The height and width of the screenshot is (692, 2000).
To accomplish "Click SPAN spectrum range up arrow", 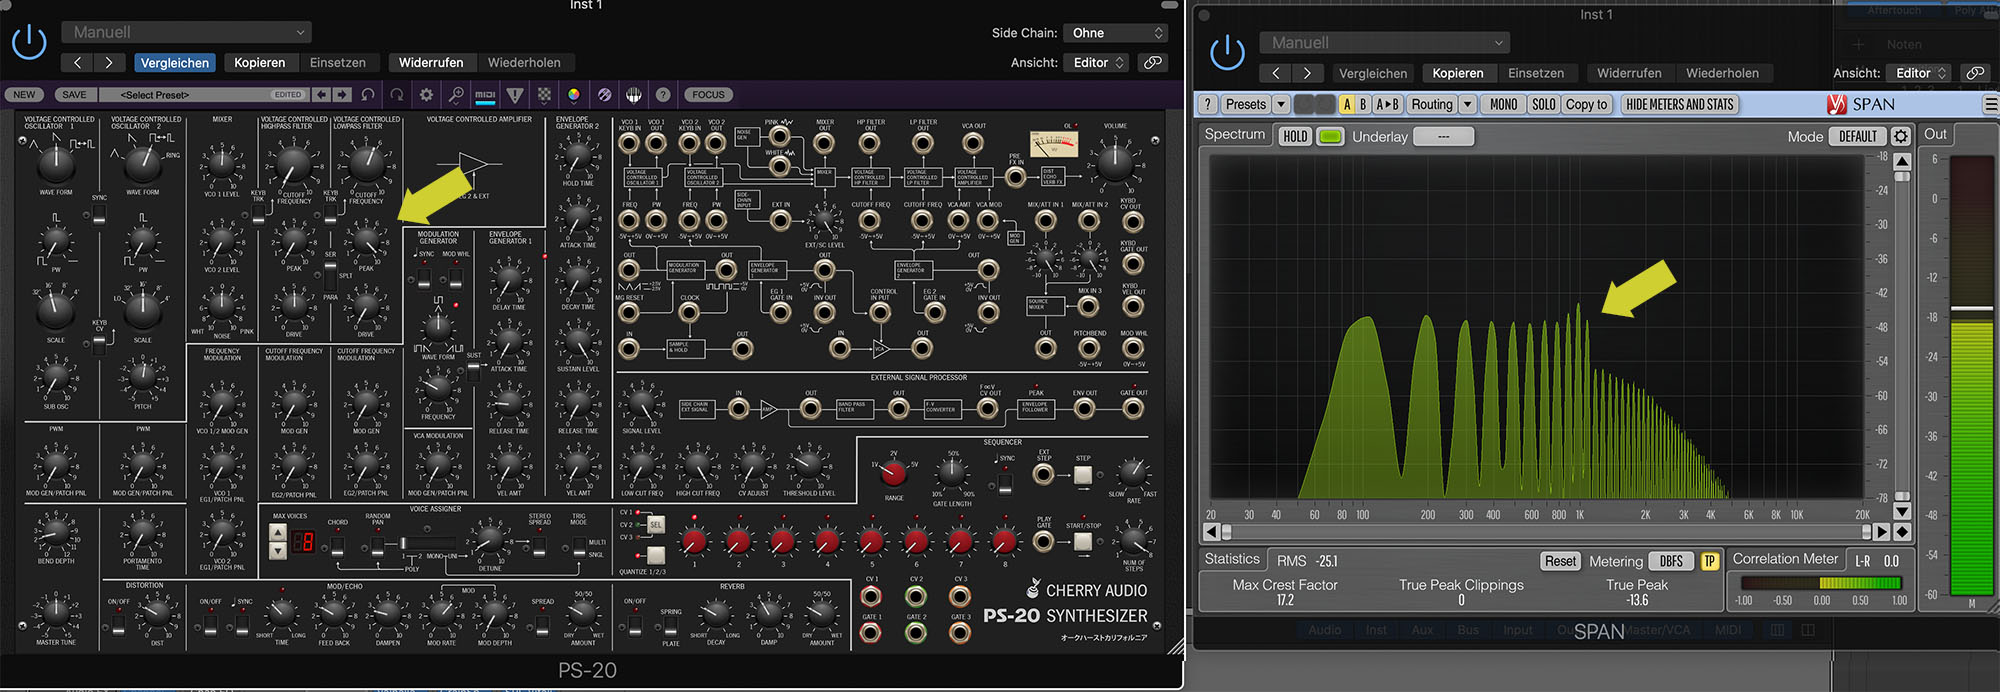I will tap(1902, 161).
